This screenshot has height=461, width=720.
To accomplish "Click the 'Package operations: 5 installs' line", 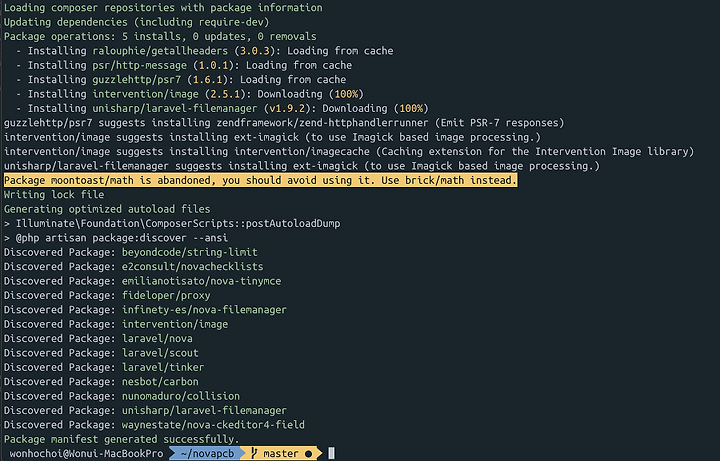I will 160,37.
